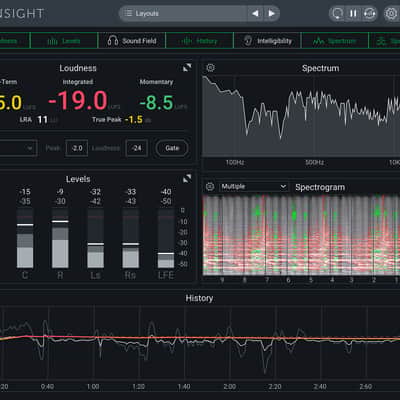Click the 2:40 mark on History timeline
Viewport: 400px width, 400px height.
tap(320, 387)
